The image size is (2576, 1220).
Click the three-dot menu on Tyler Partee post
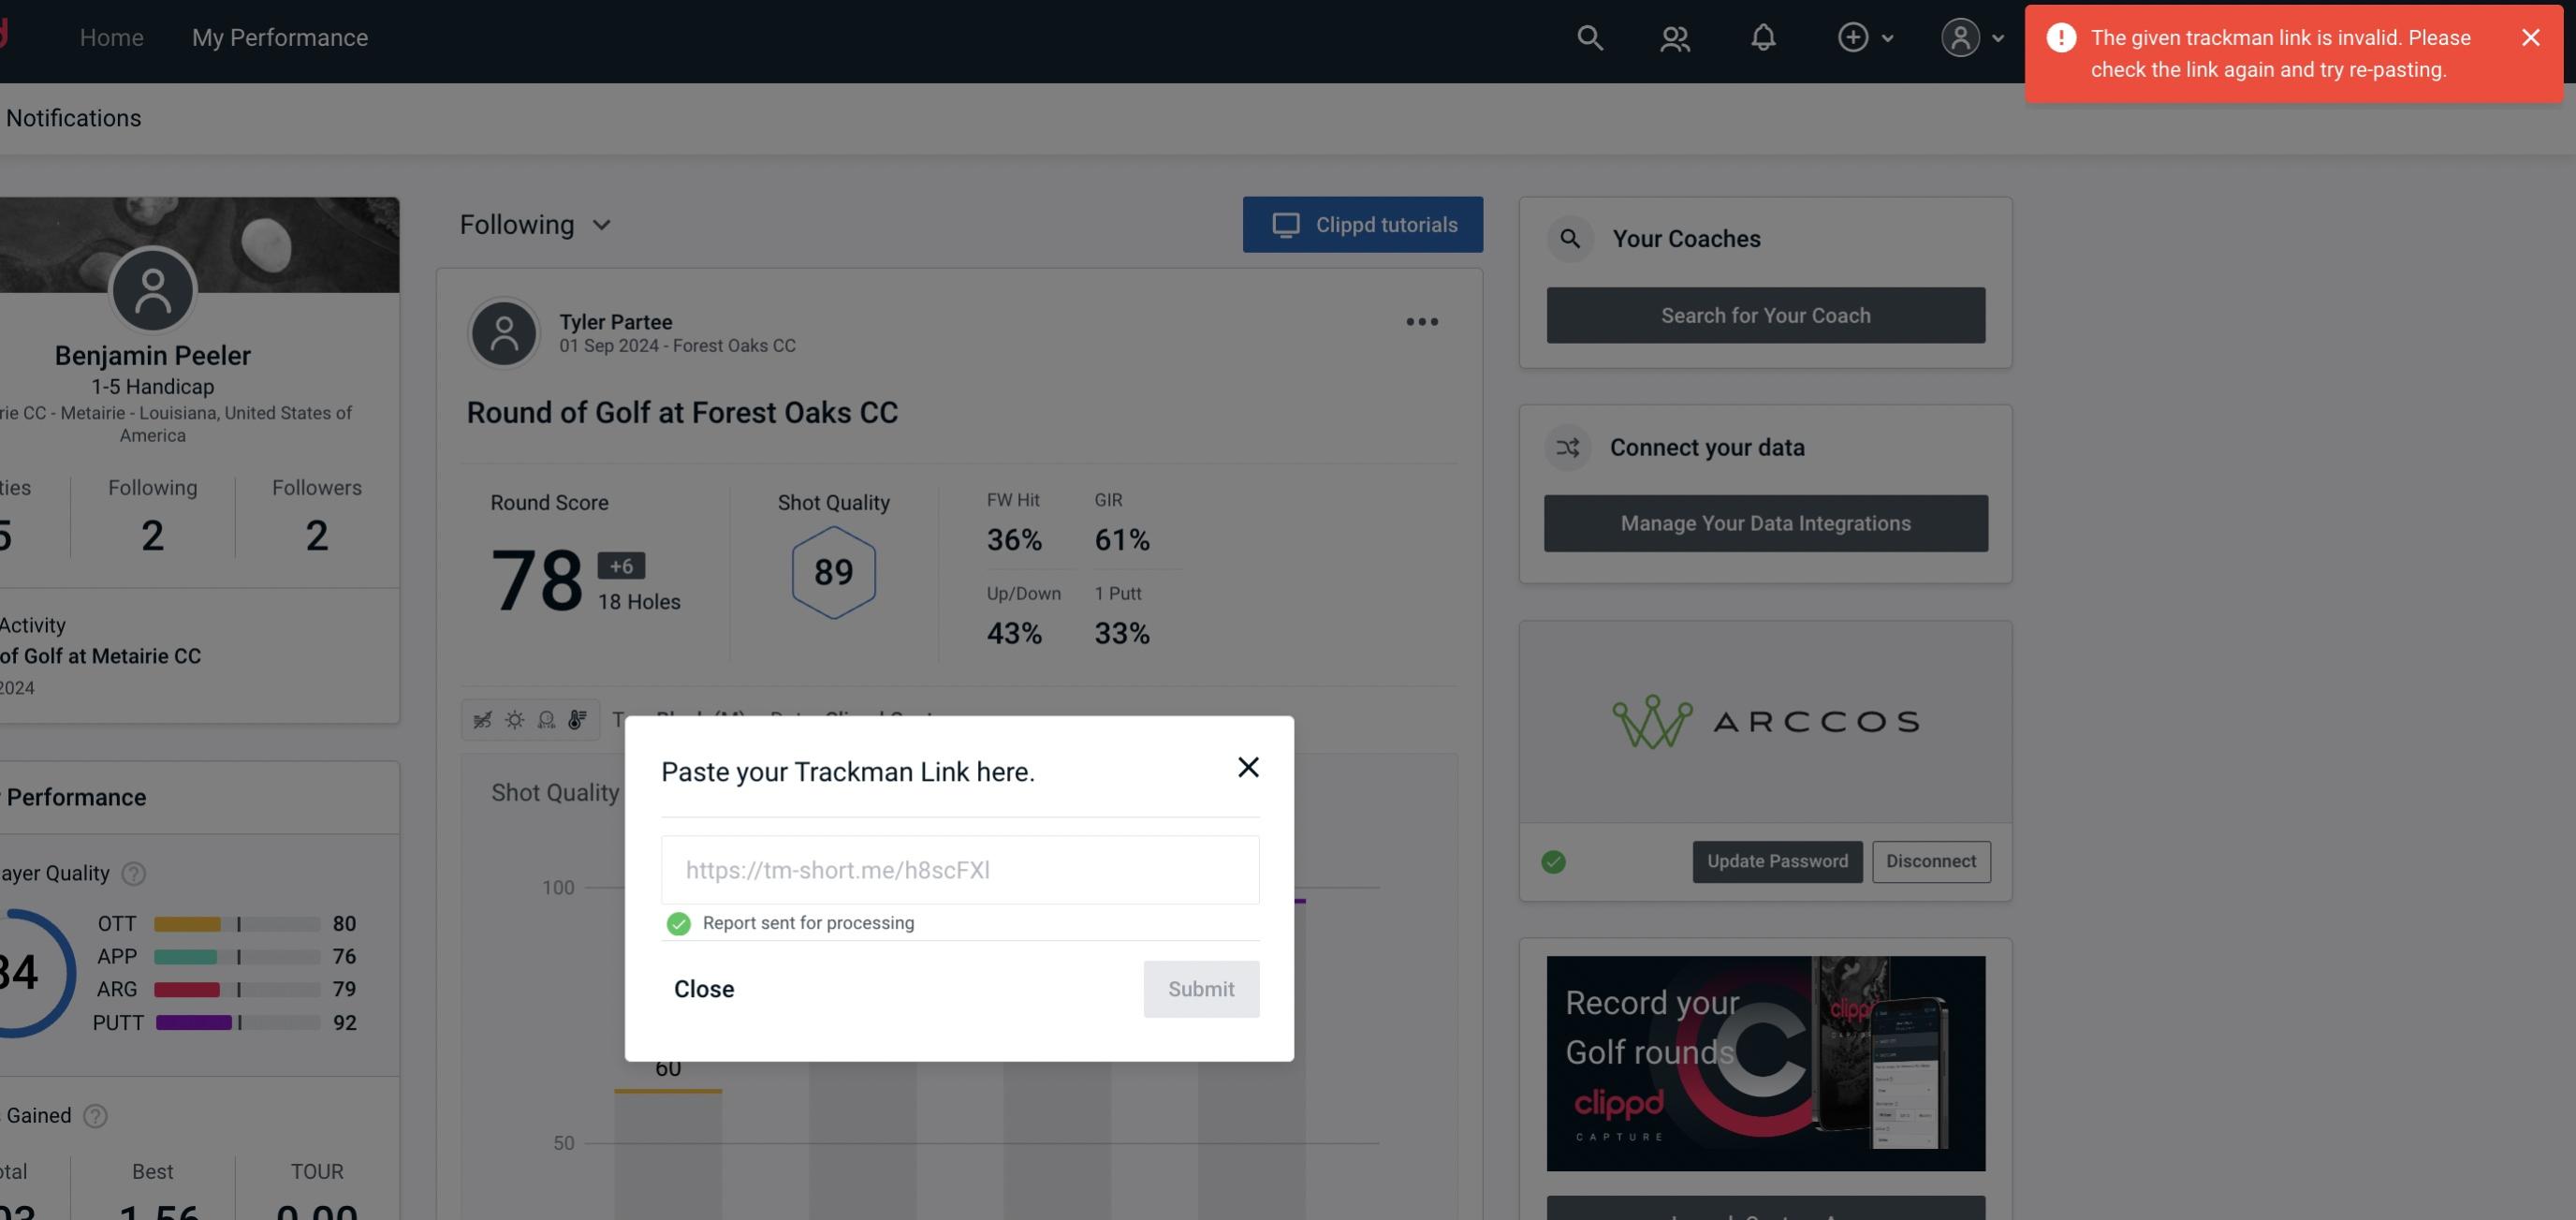(x=1423, y=322)
